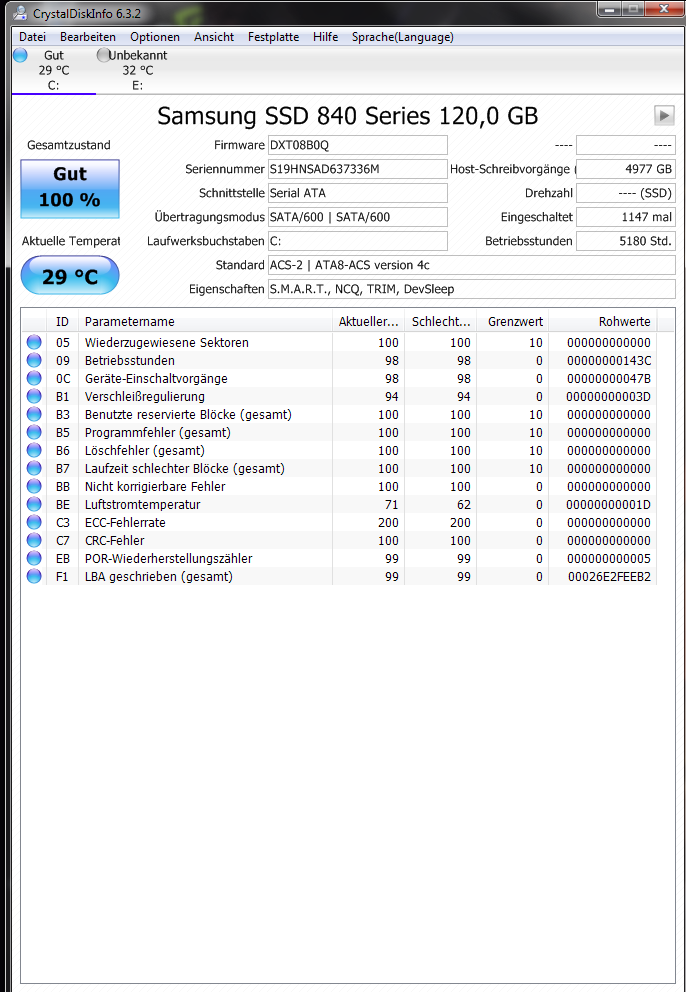Click the status orb for Löschfehler (gesamt)
This screenshot has width=686, height=992.
[x=34, y=450]
